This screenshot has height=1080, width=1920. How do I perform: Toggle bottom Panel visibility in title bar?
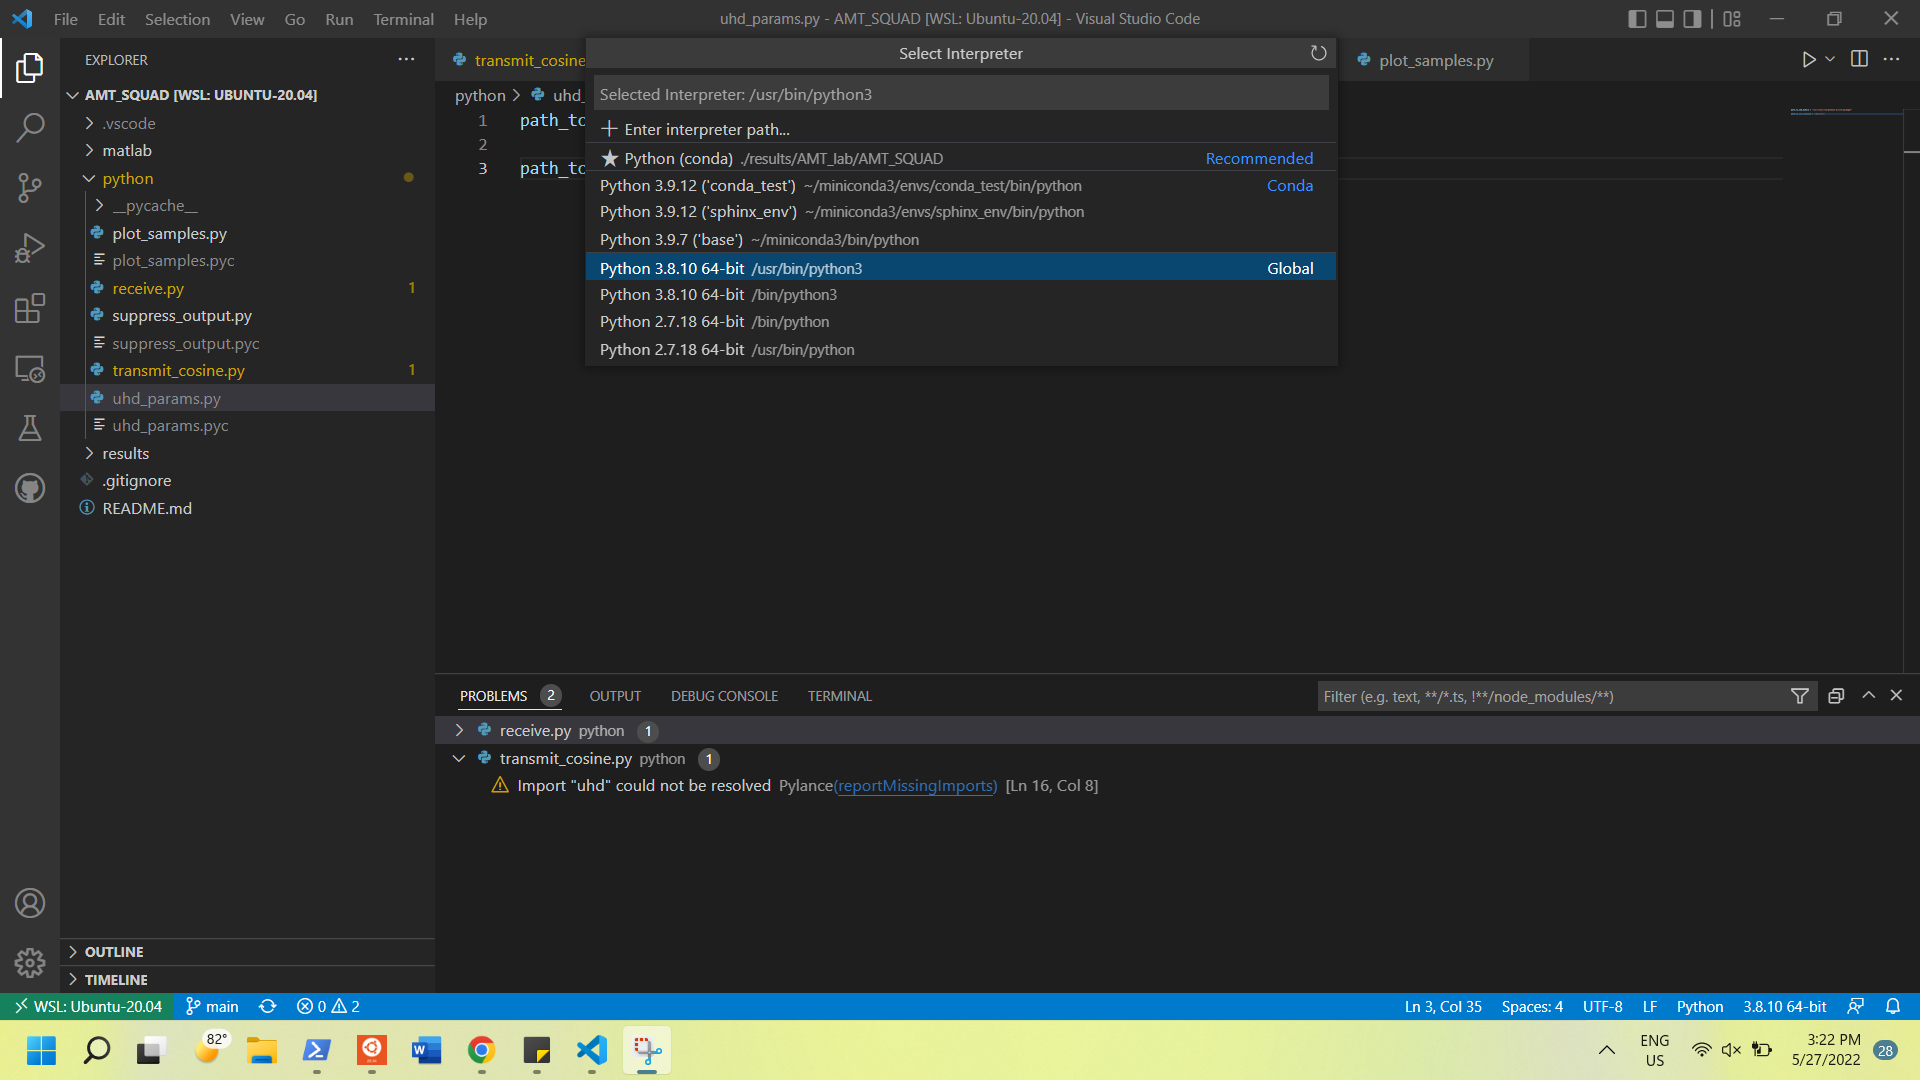pyautogui.click(x=1665, y=19)
